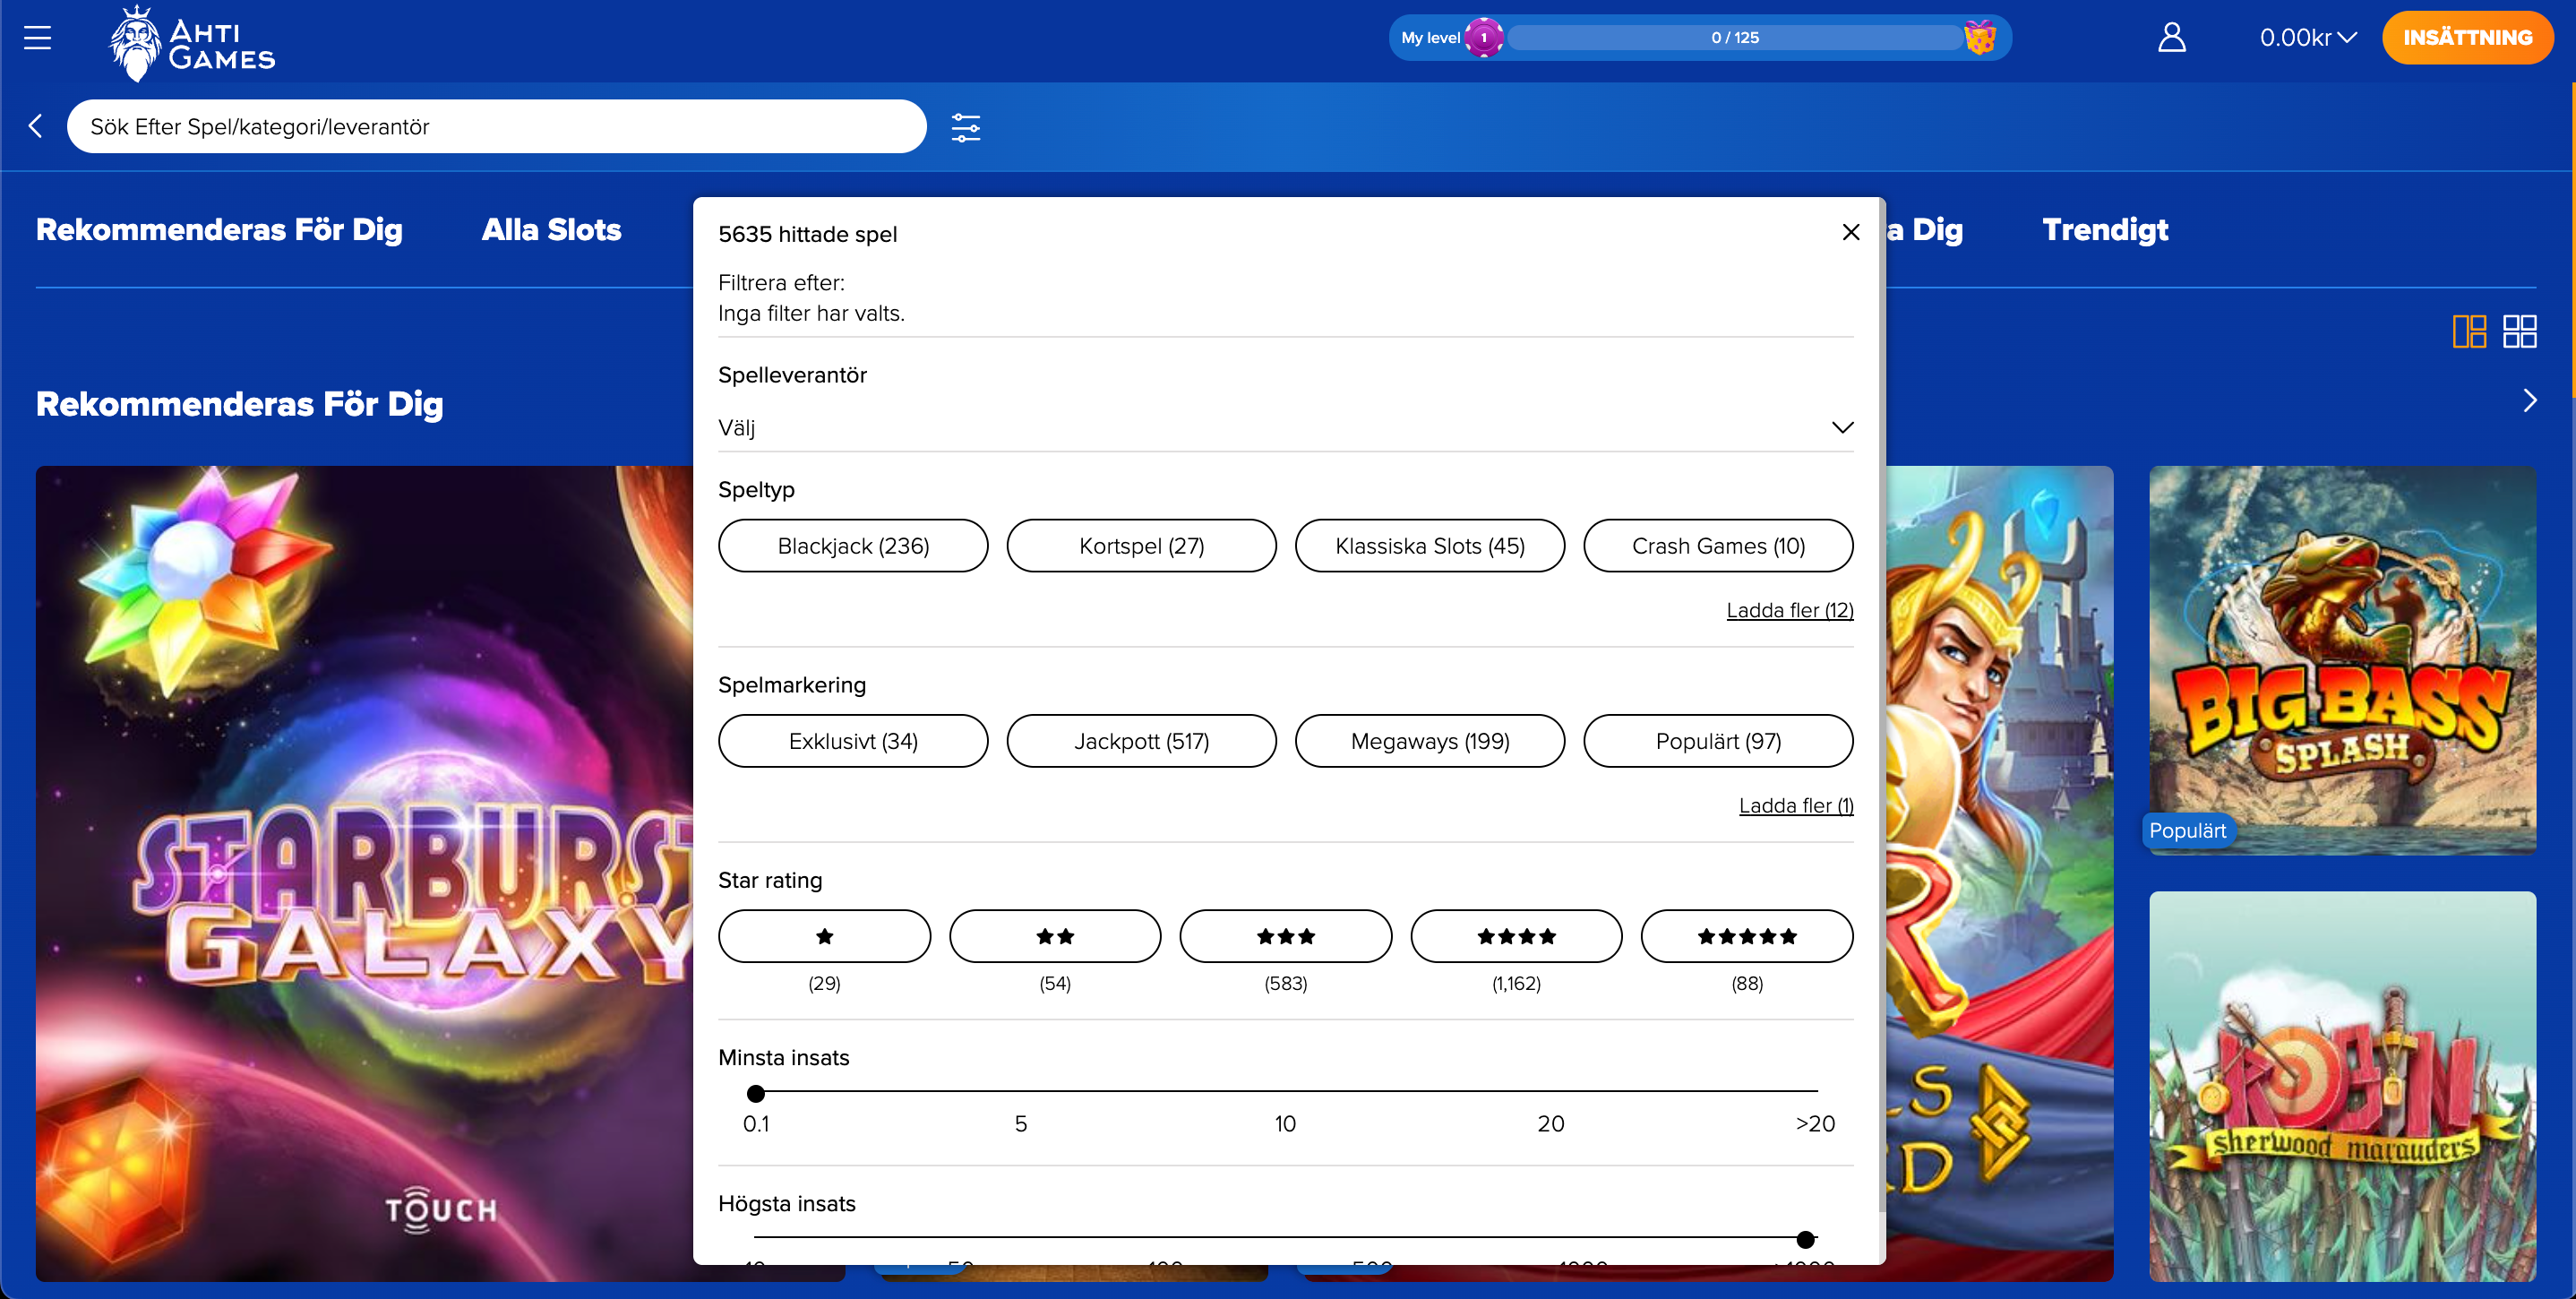Viewport: 2576px width, 1299px height.
Task: Open the user account icon
Action: tap(2171, 38)
